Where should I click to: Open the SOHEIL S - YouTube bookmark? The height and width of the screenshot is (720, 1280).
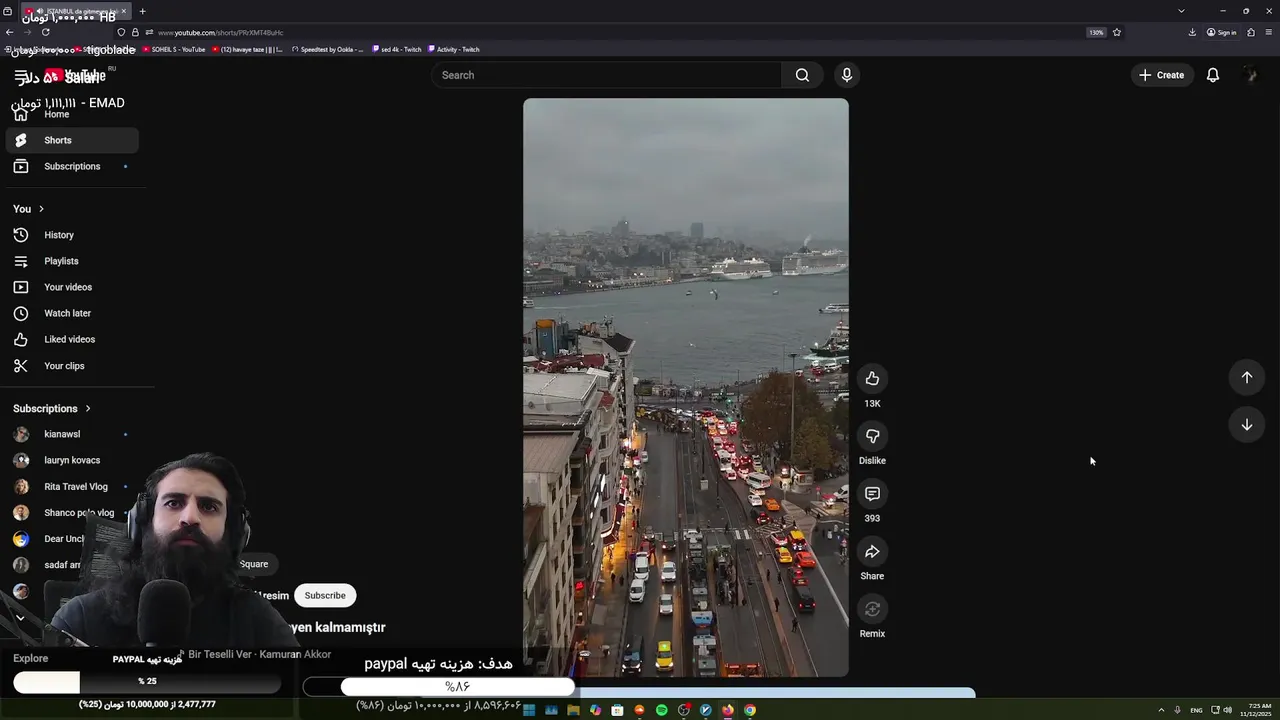(x=174, y=49)
